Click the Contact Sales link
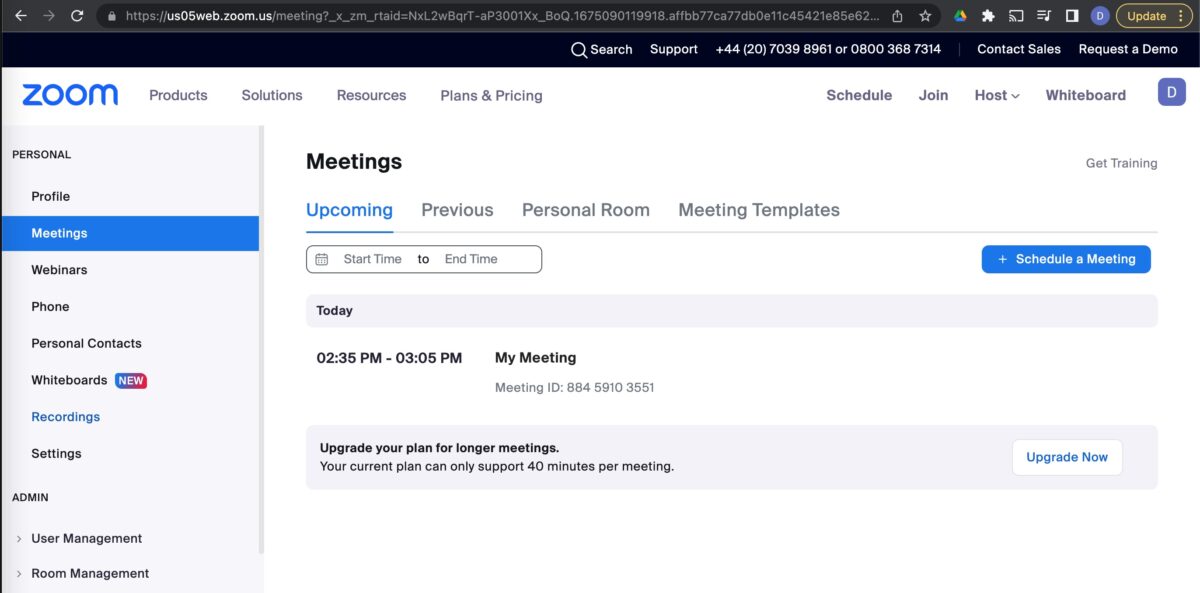Image resolution: width=1200 pixels, height=593 pixels. 1019,49
